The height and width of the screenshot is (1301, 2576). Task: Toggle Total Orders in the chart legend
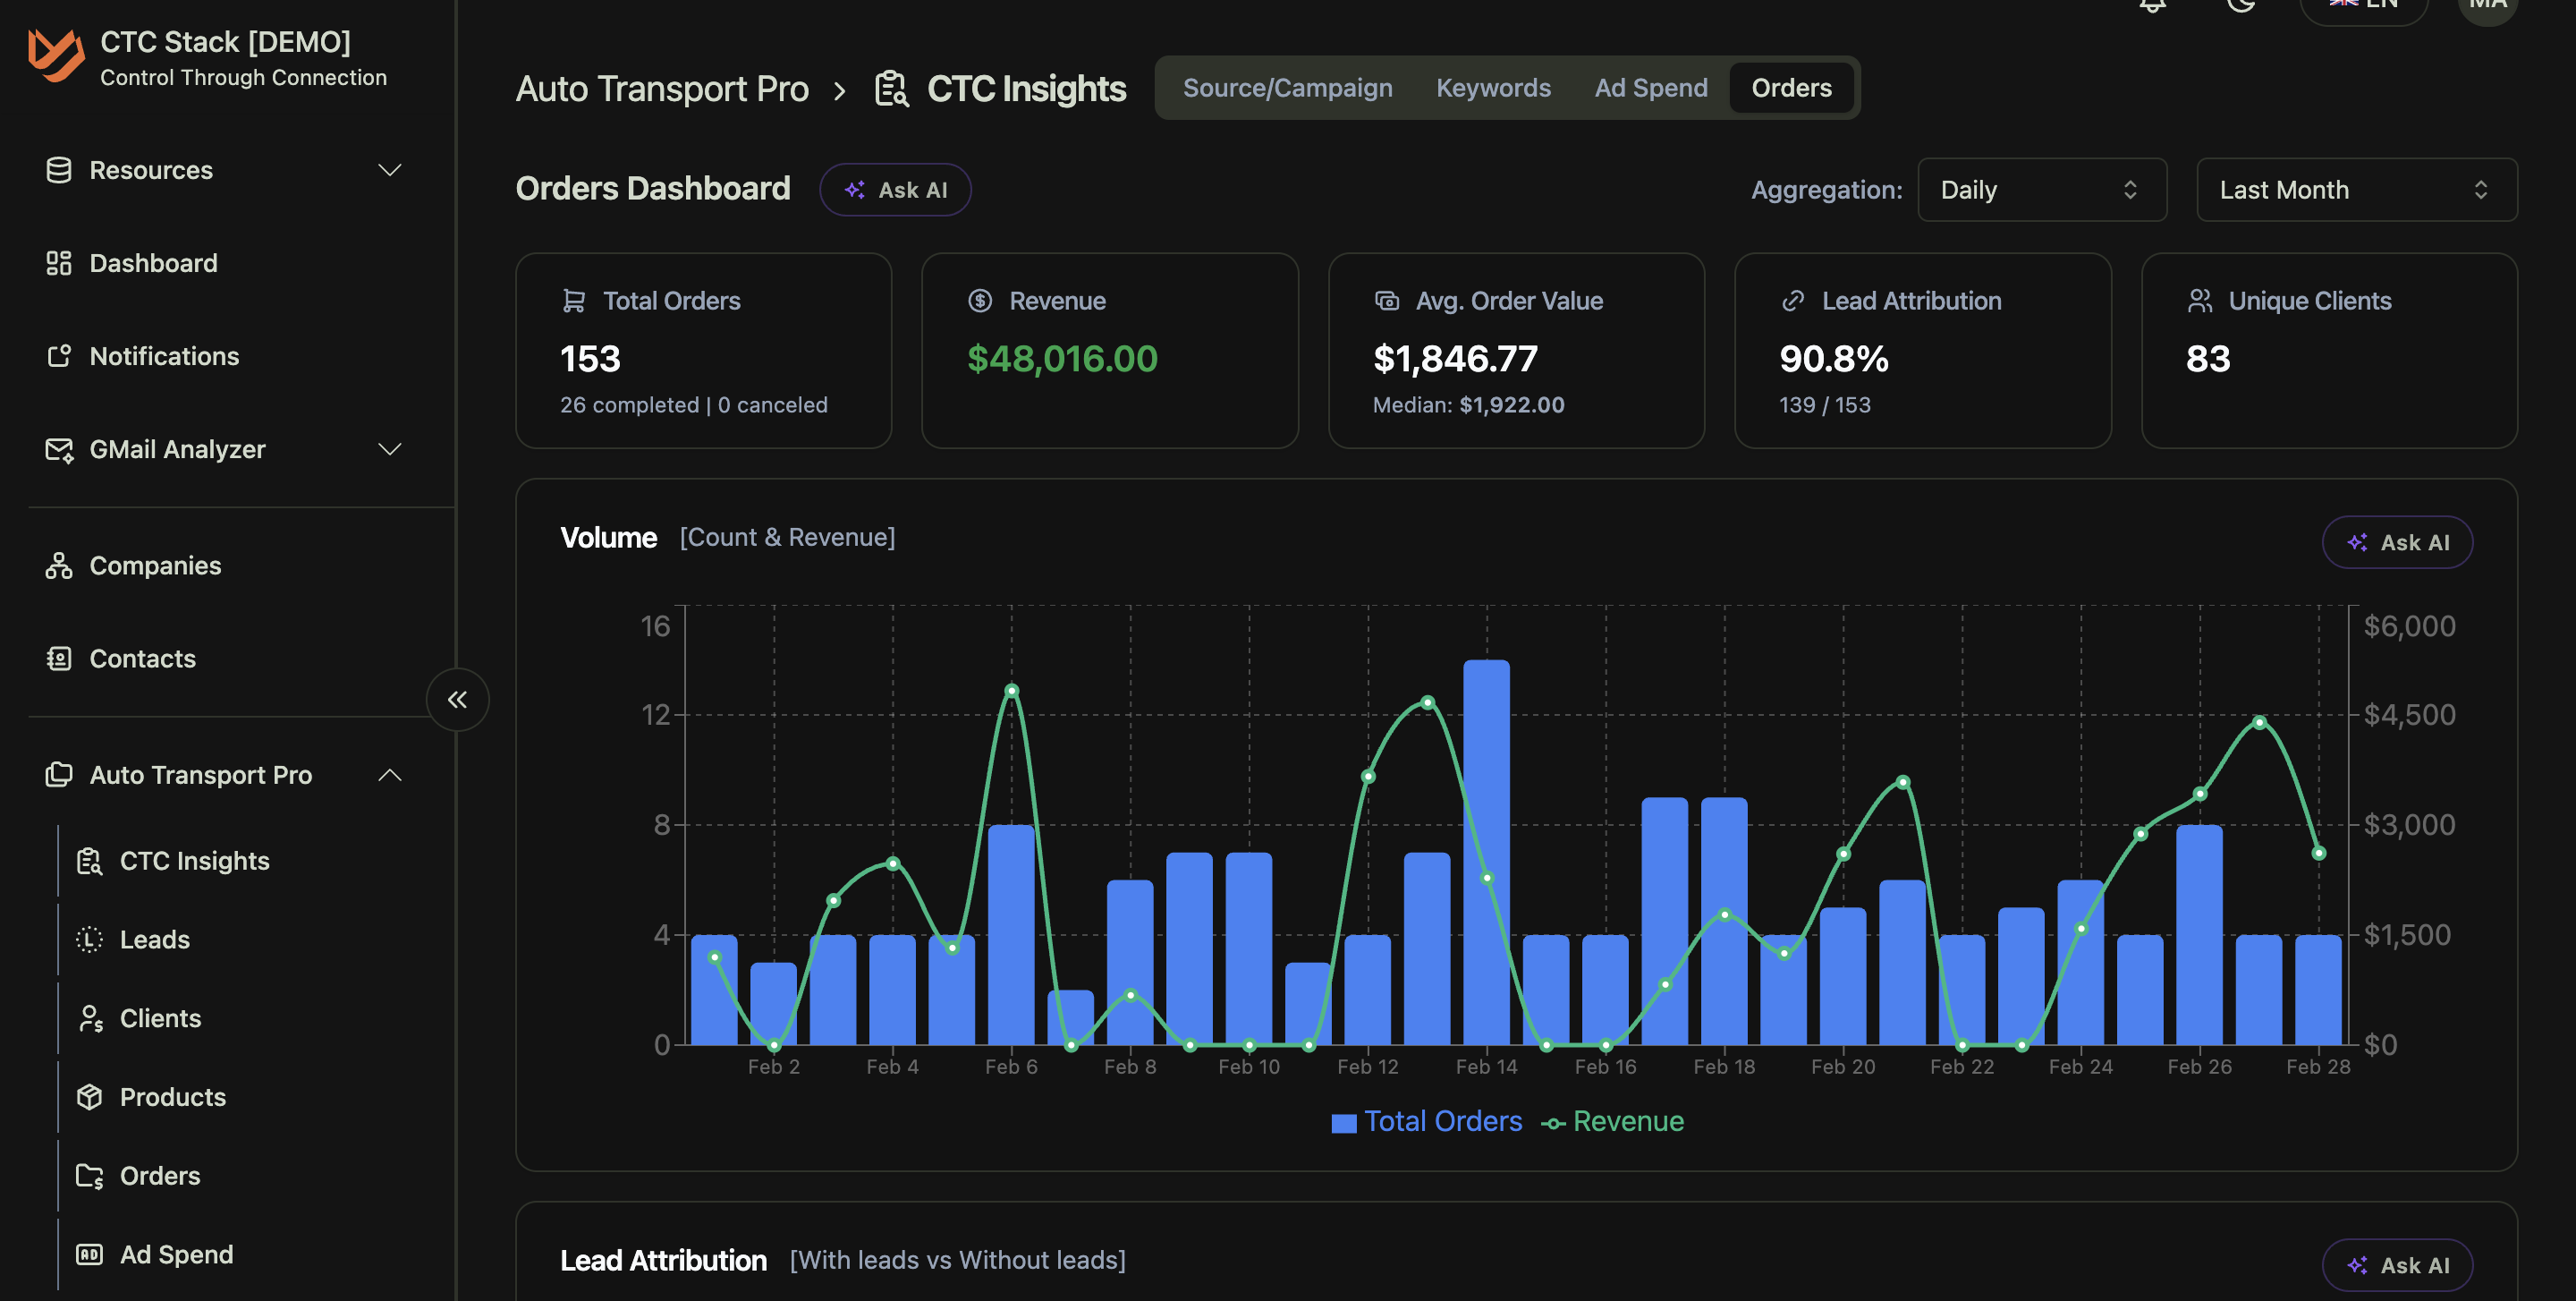click(x=1427, y=1121)
